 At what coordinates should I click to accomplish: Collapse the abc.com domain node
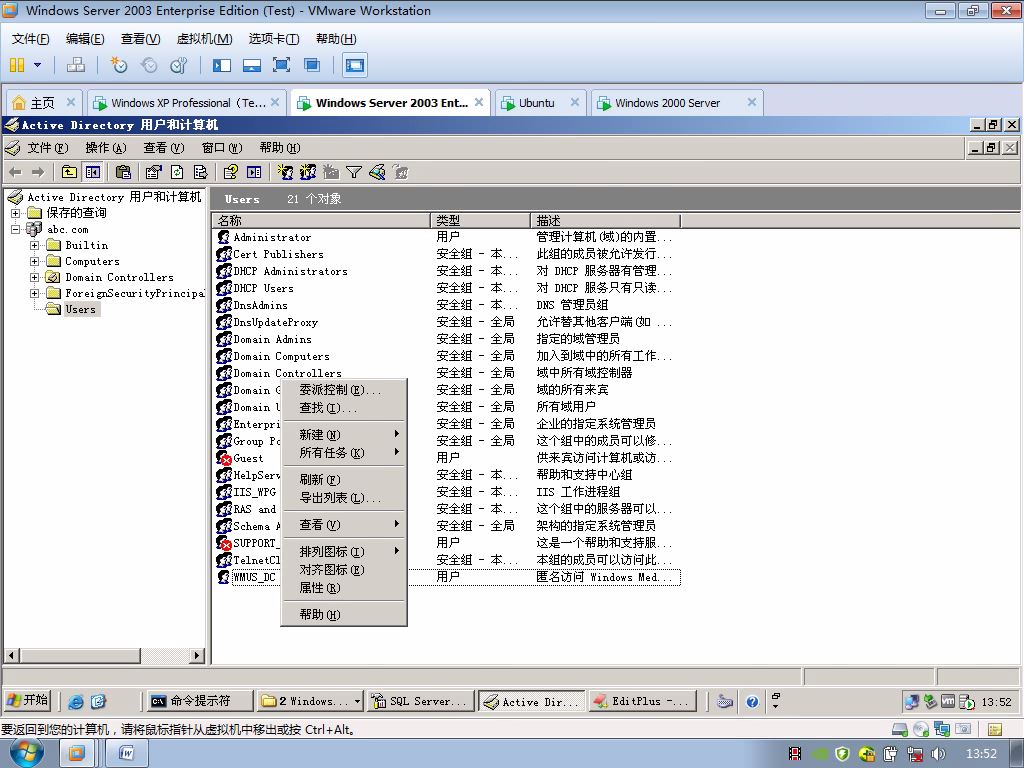point(16,229)
